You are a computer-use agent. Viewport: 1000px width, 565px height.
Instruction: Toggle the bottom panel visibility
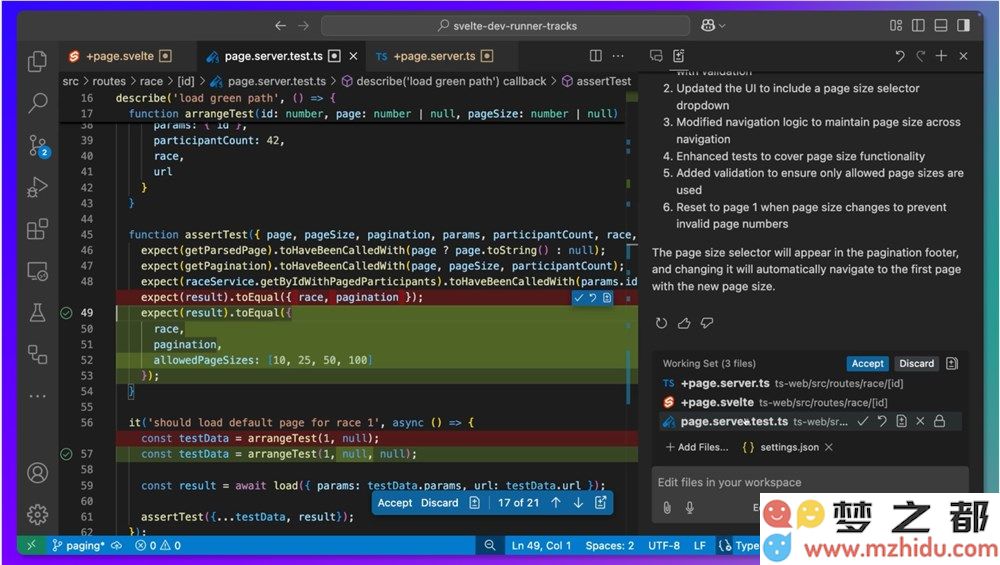point(941,26)
